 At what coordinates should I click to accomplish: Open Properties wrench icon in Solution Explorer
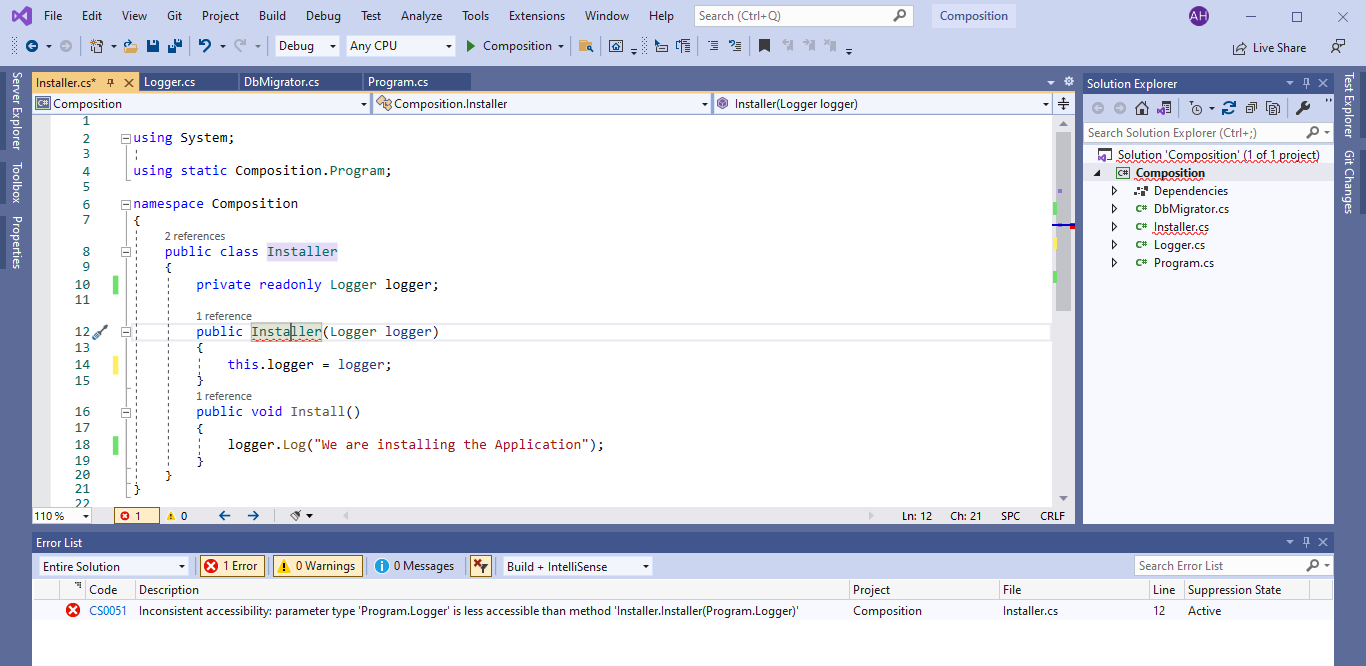tap(1303, 108)
